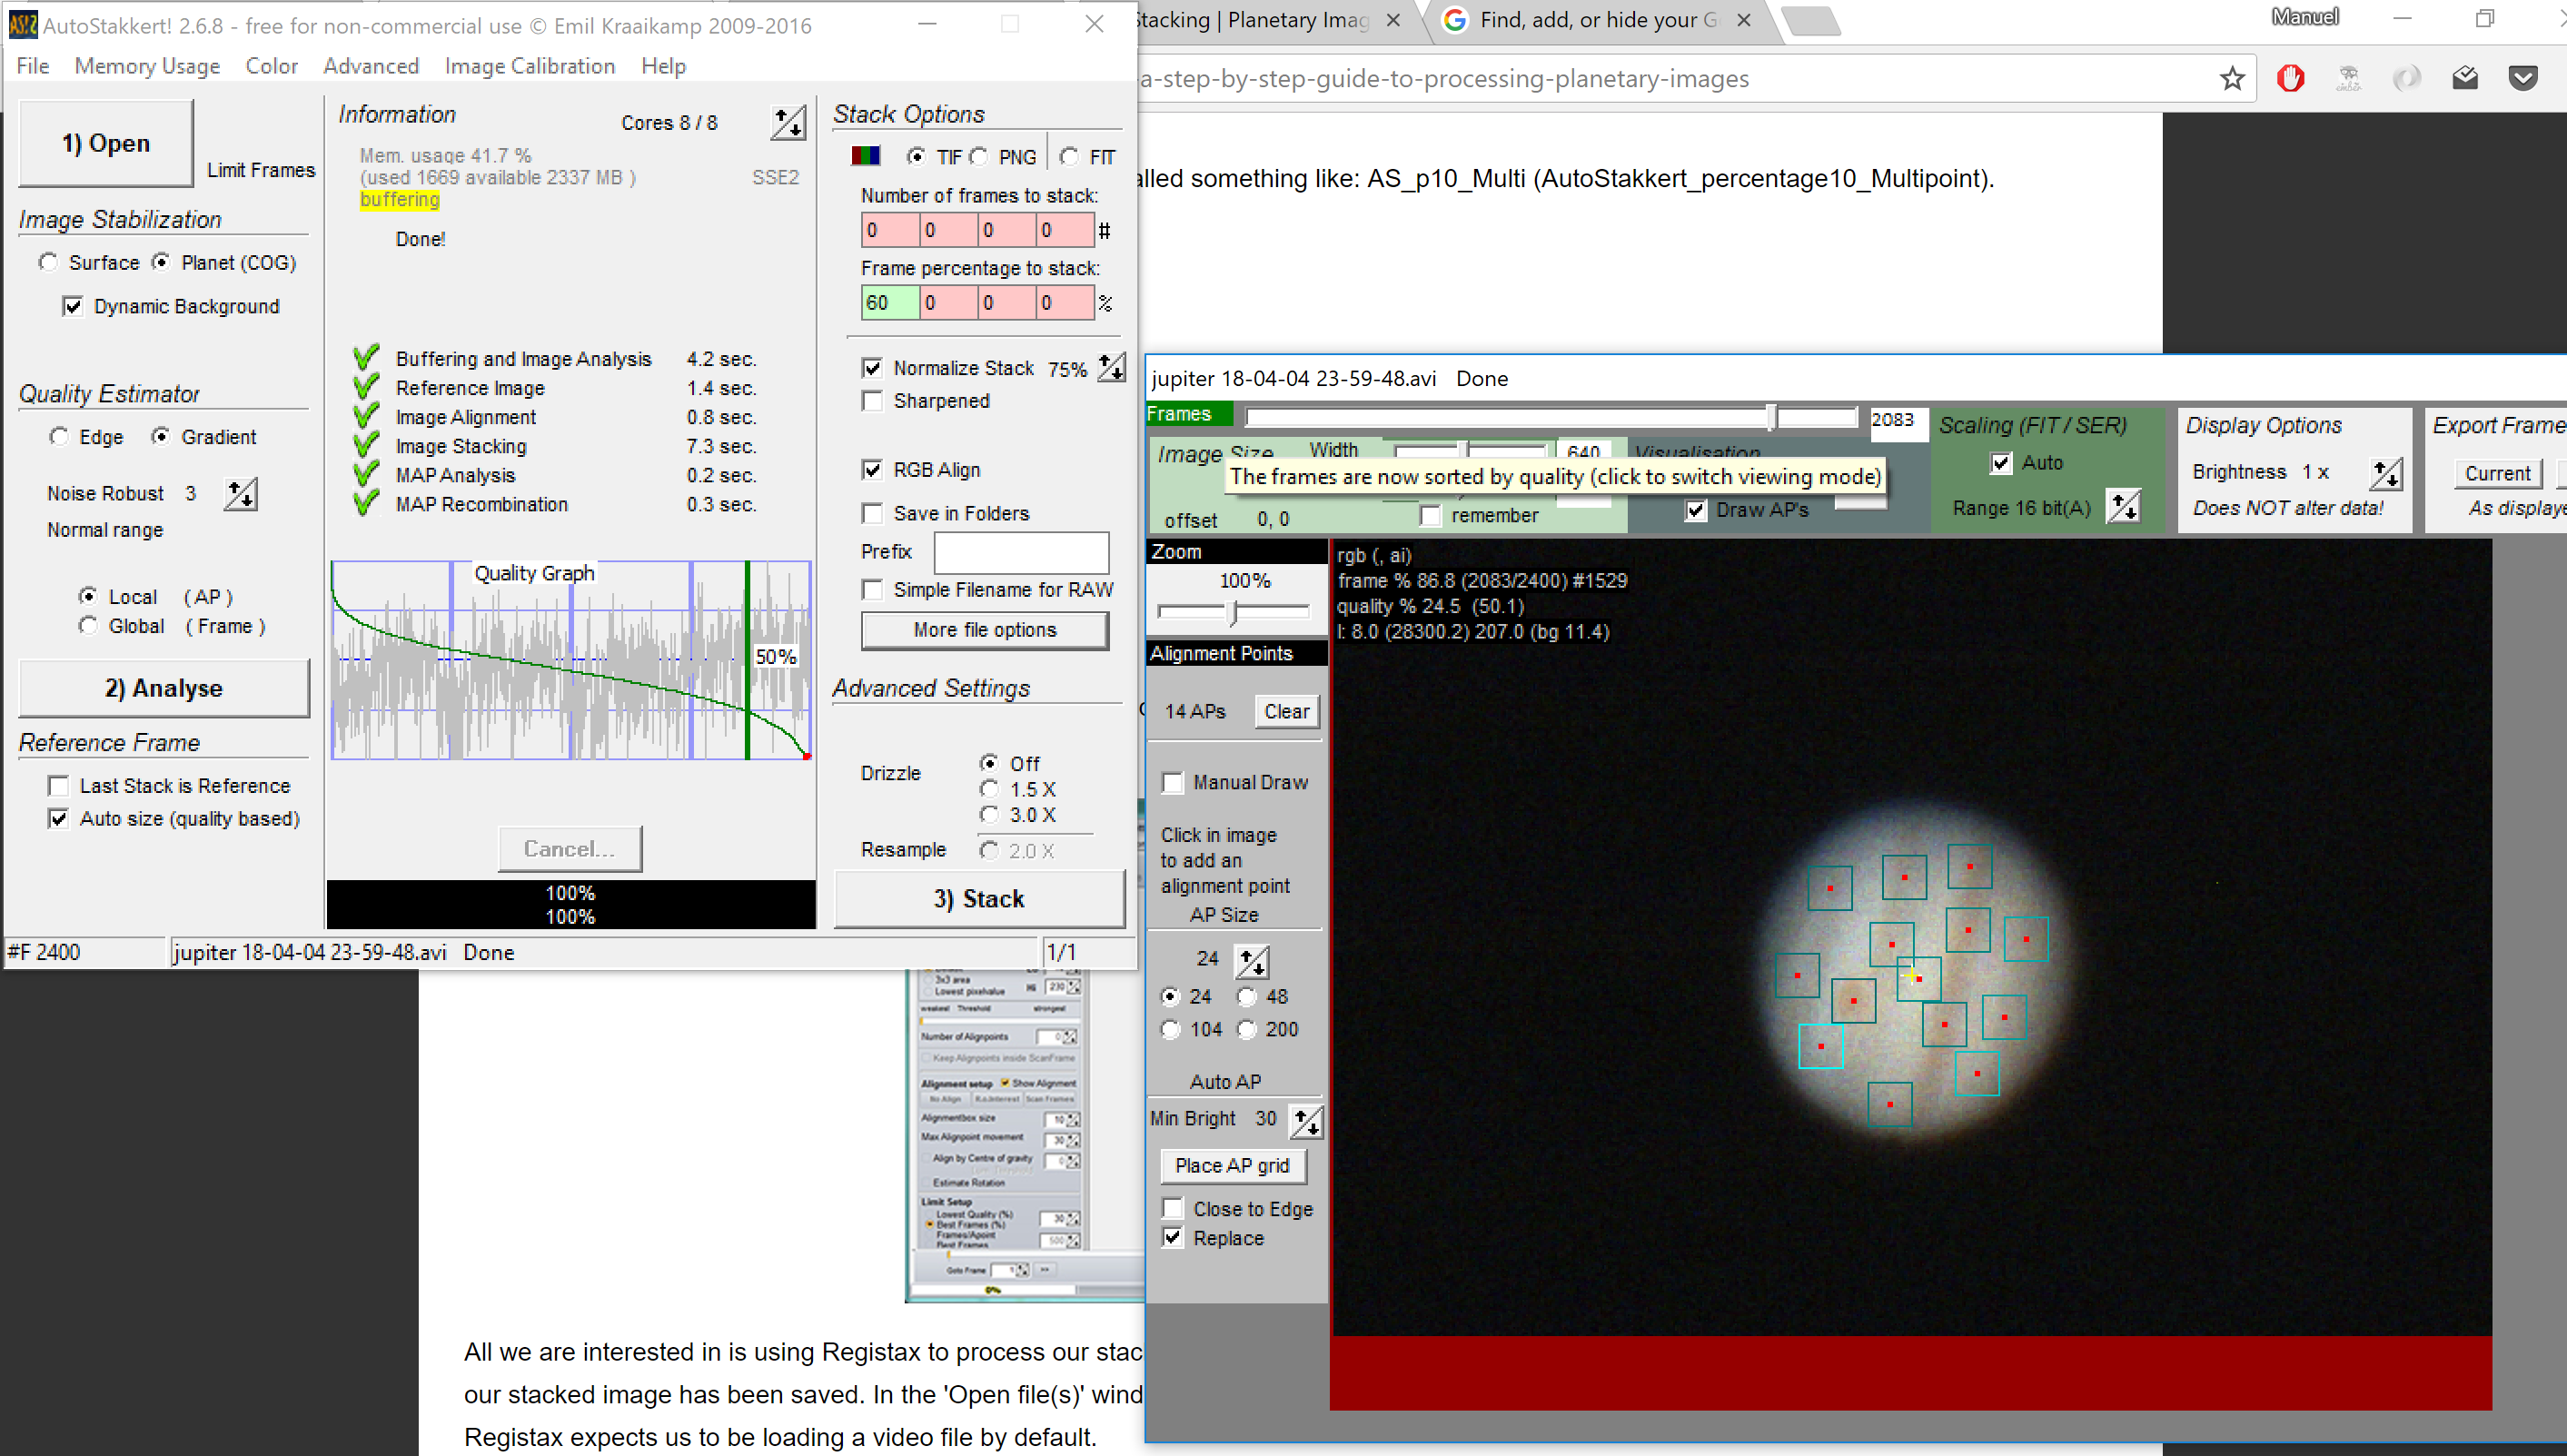
Task: Select Global (Frame) quality option
Action: click(88, 626)
